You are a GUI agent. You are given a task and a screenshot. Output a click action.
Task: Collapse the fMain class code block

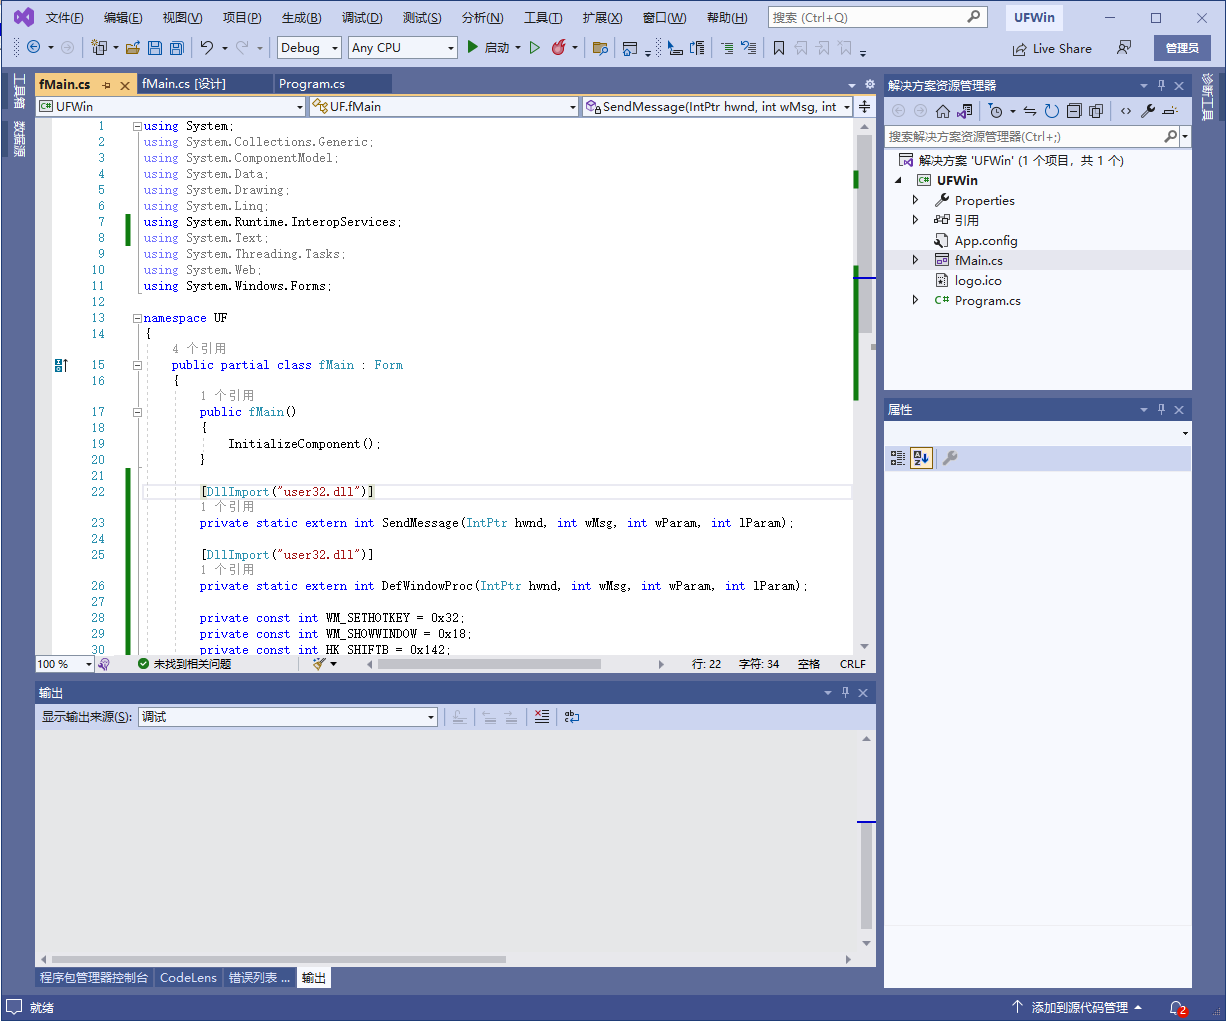(137, 365)
